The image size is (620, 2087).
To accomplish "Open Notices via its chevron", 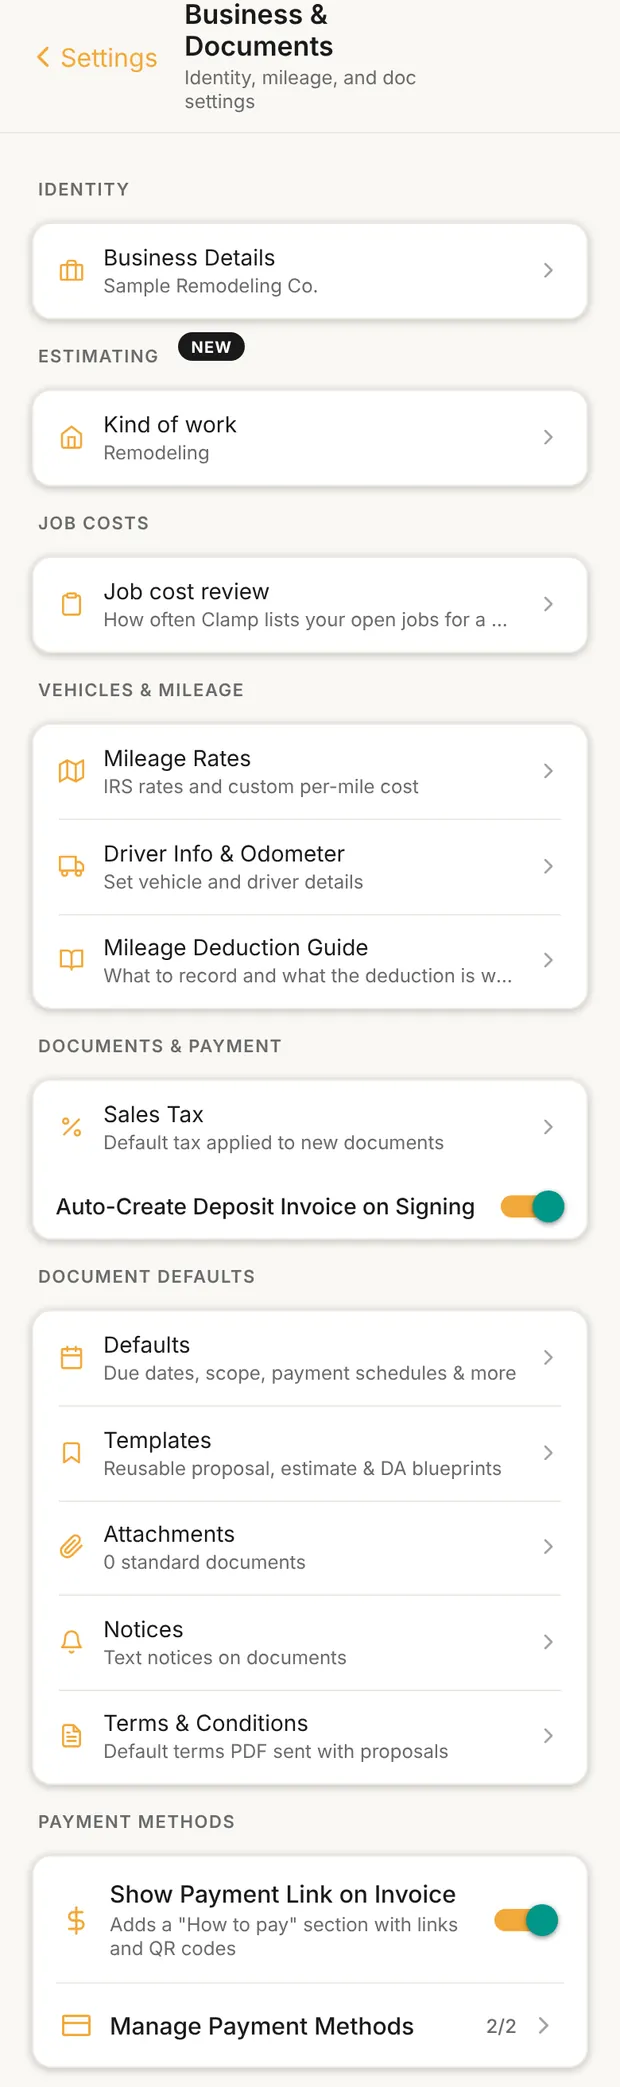I will (548, 1643).
